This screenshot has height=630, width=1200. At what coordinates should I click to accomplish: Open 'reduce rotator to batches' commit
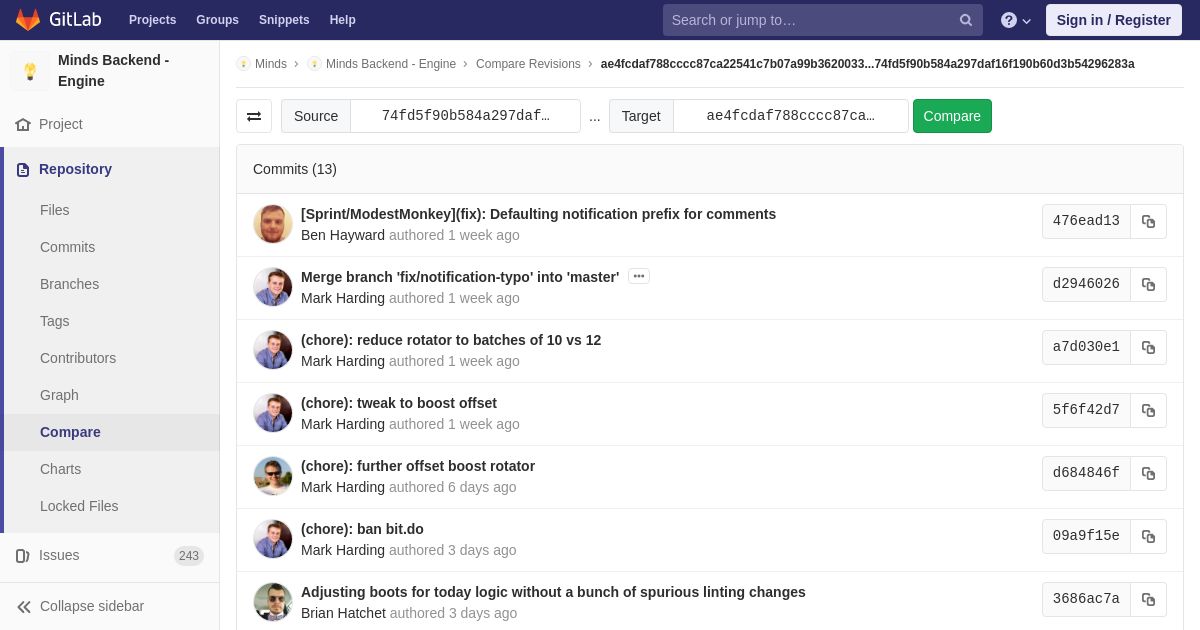tap(451, 340)
